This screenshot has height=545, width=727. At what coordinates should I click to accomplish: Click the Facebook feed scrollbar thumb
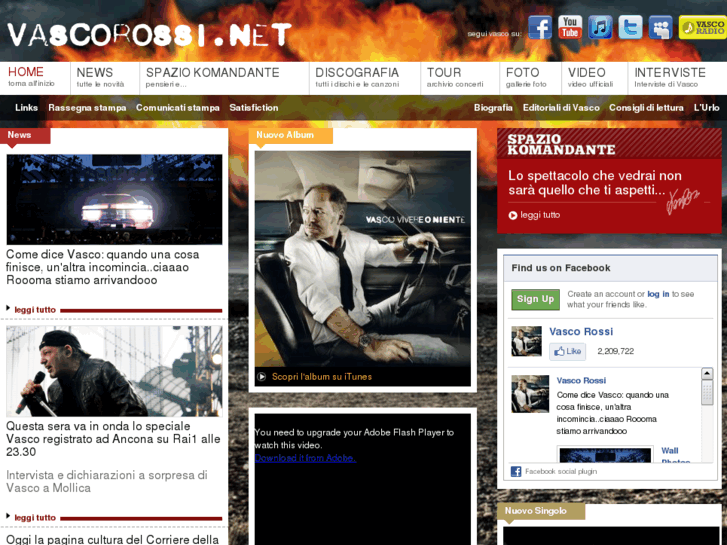pyautogui.click(x=707, y=392)
